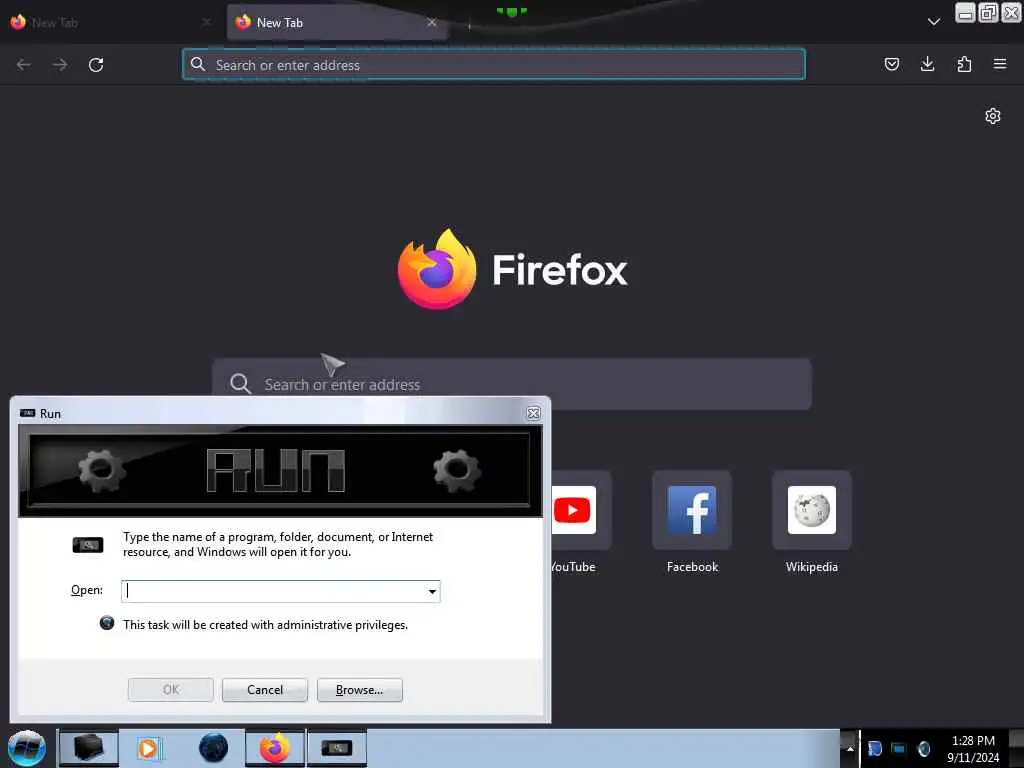Open Save to Pocket icon
The height and width of the screenshot is (768, 1024).
(891, 64)
